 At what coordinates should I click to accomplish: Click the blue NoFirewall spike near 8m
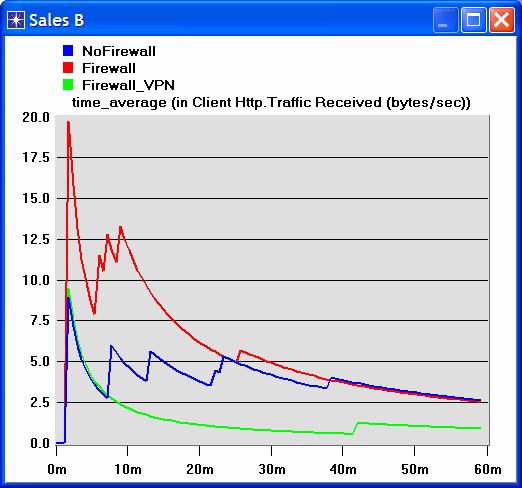click(x=111, y=346)
